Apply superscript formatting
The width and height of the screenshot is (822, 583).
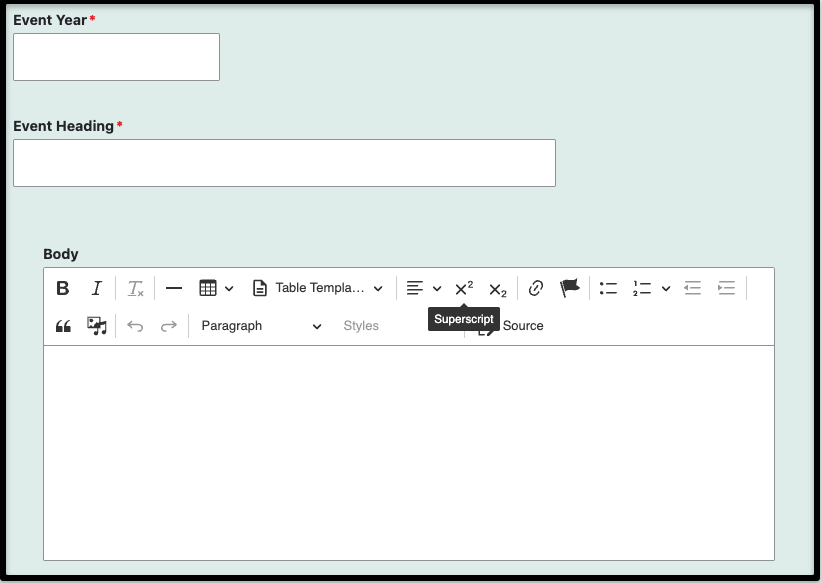[464, 288]
